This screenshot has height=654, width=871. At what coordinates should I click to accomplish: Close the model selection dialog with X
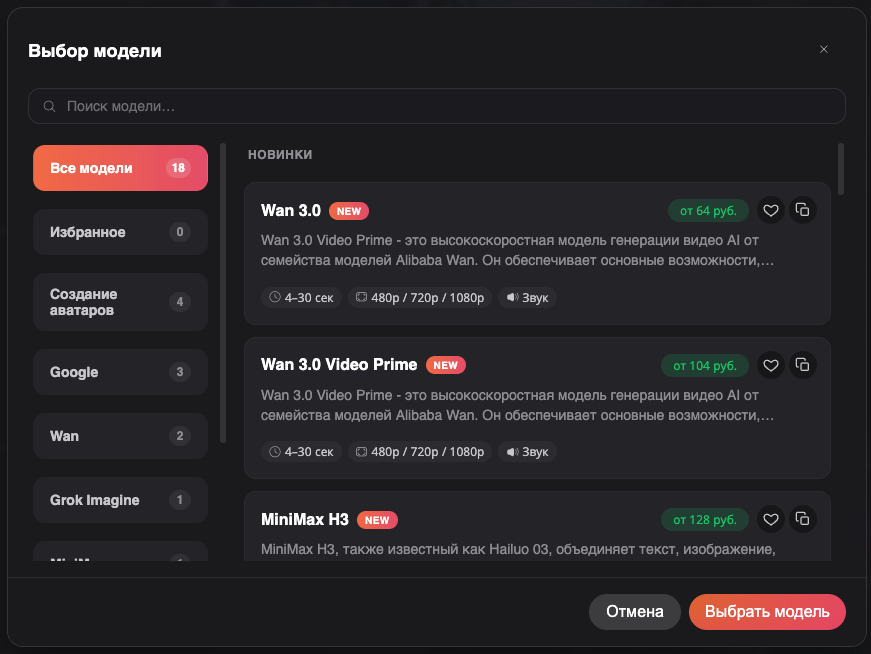(824, 49)
